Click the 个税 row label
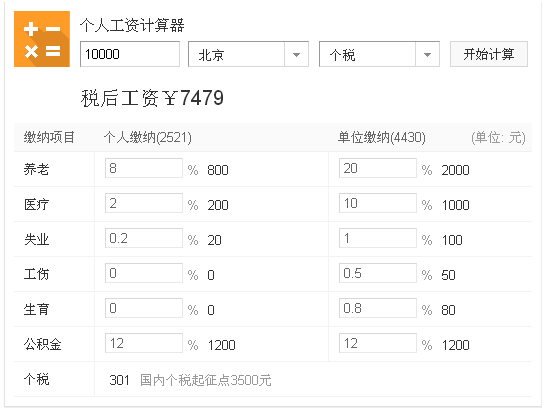 click(x=36, y=379)
